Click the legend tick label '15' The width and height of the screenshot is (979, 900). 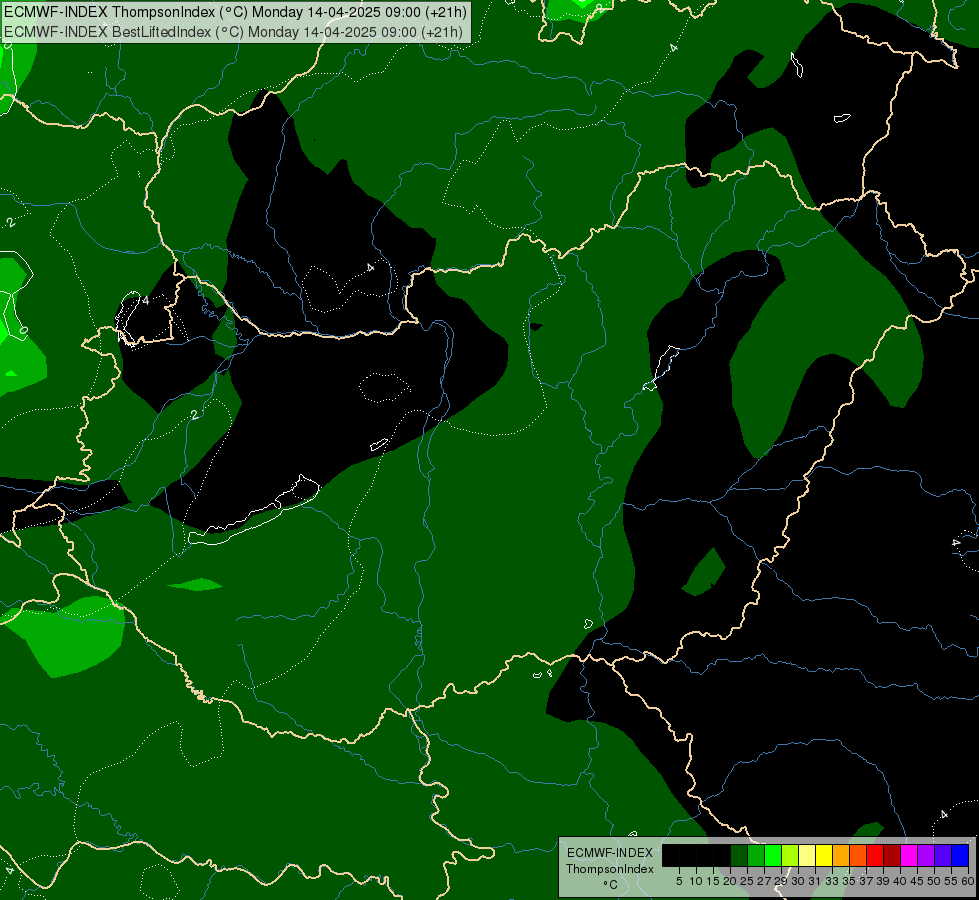713,881
